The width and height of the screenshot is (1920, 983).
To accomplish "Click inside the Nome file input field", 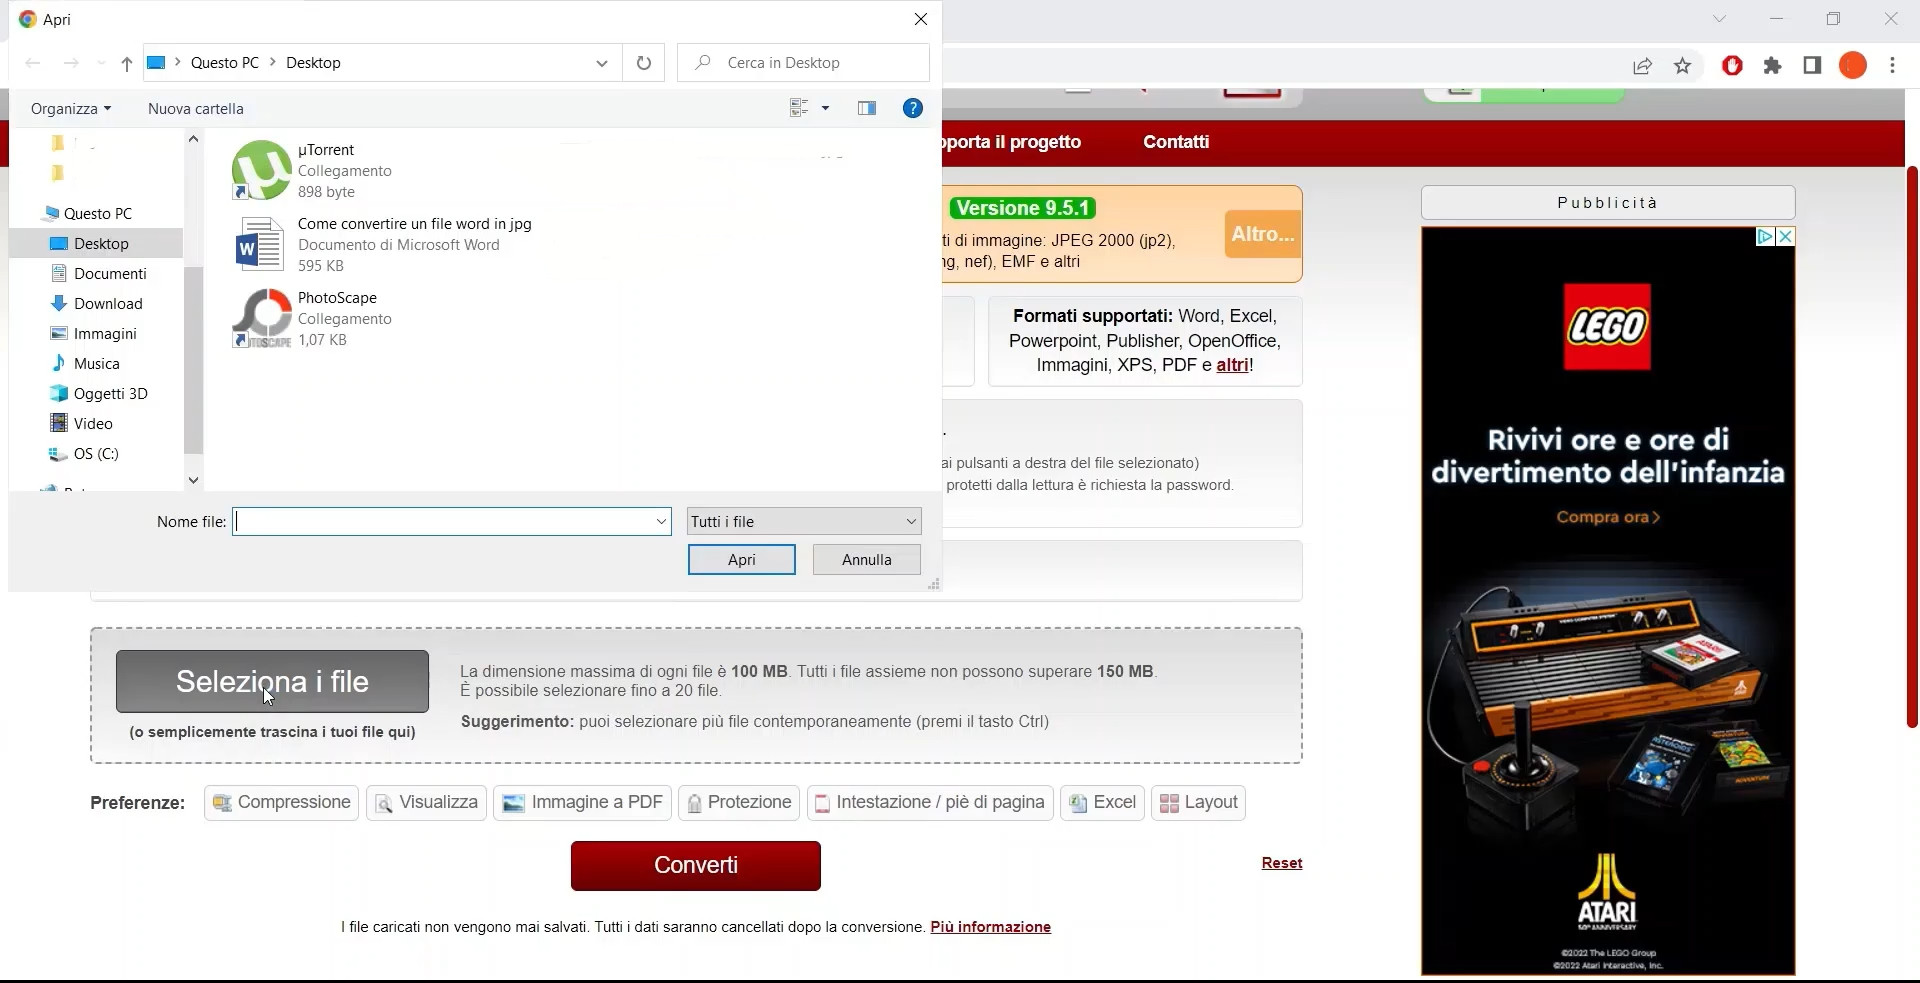I will coord(440,521).
